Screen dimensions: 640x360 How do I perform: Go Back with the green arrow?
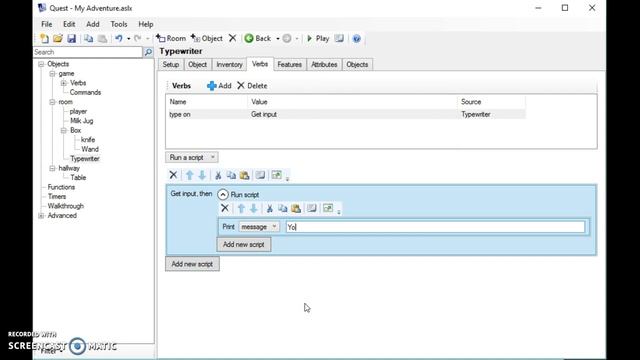(258, 38)
